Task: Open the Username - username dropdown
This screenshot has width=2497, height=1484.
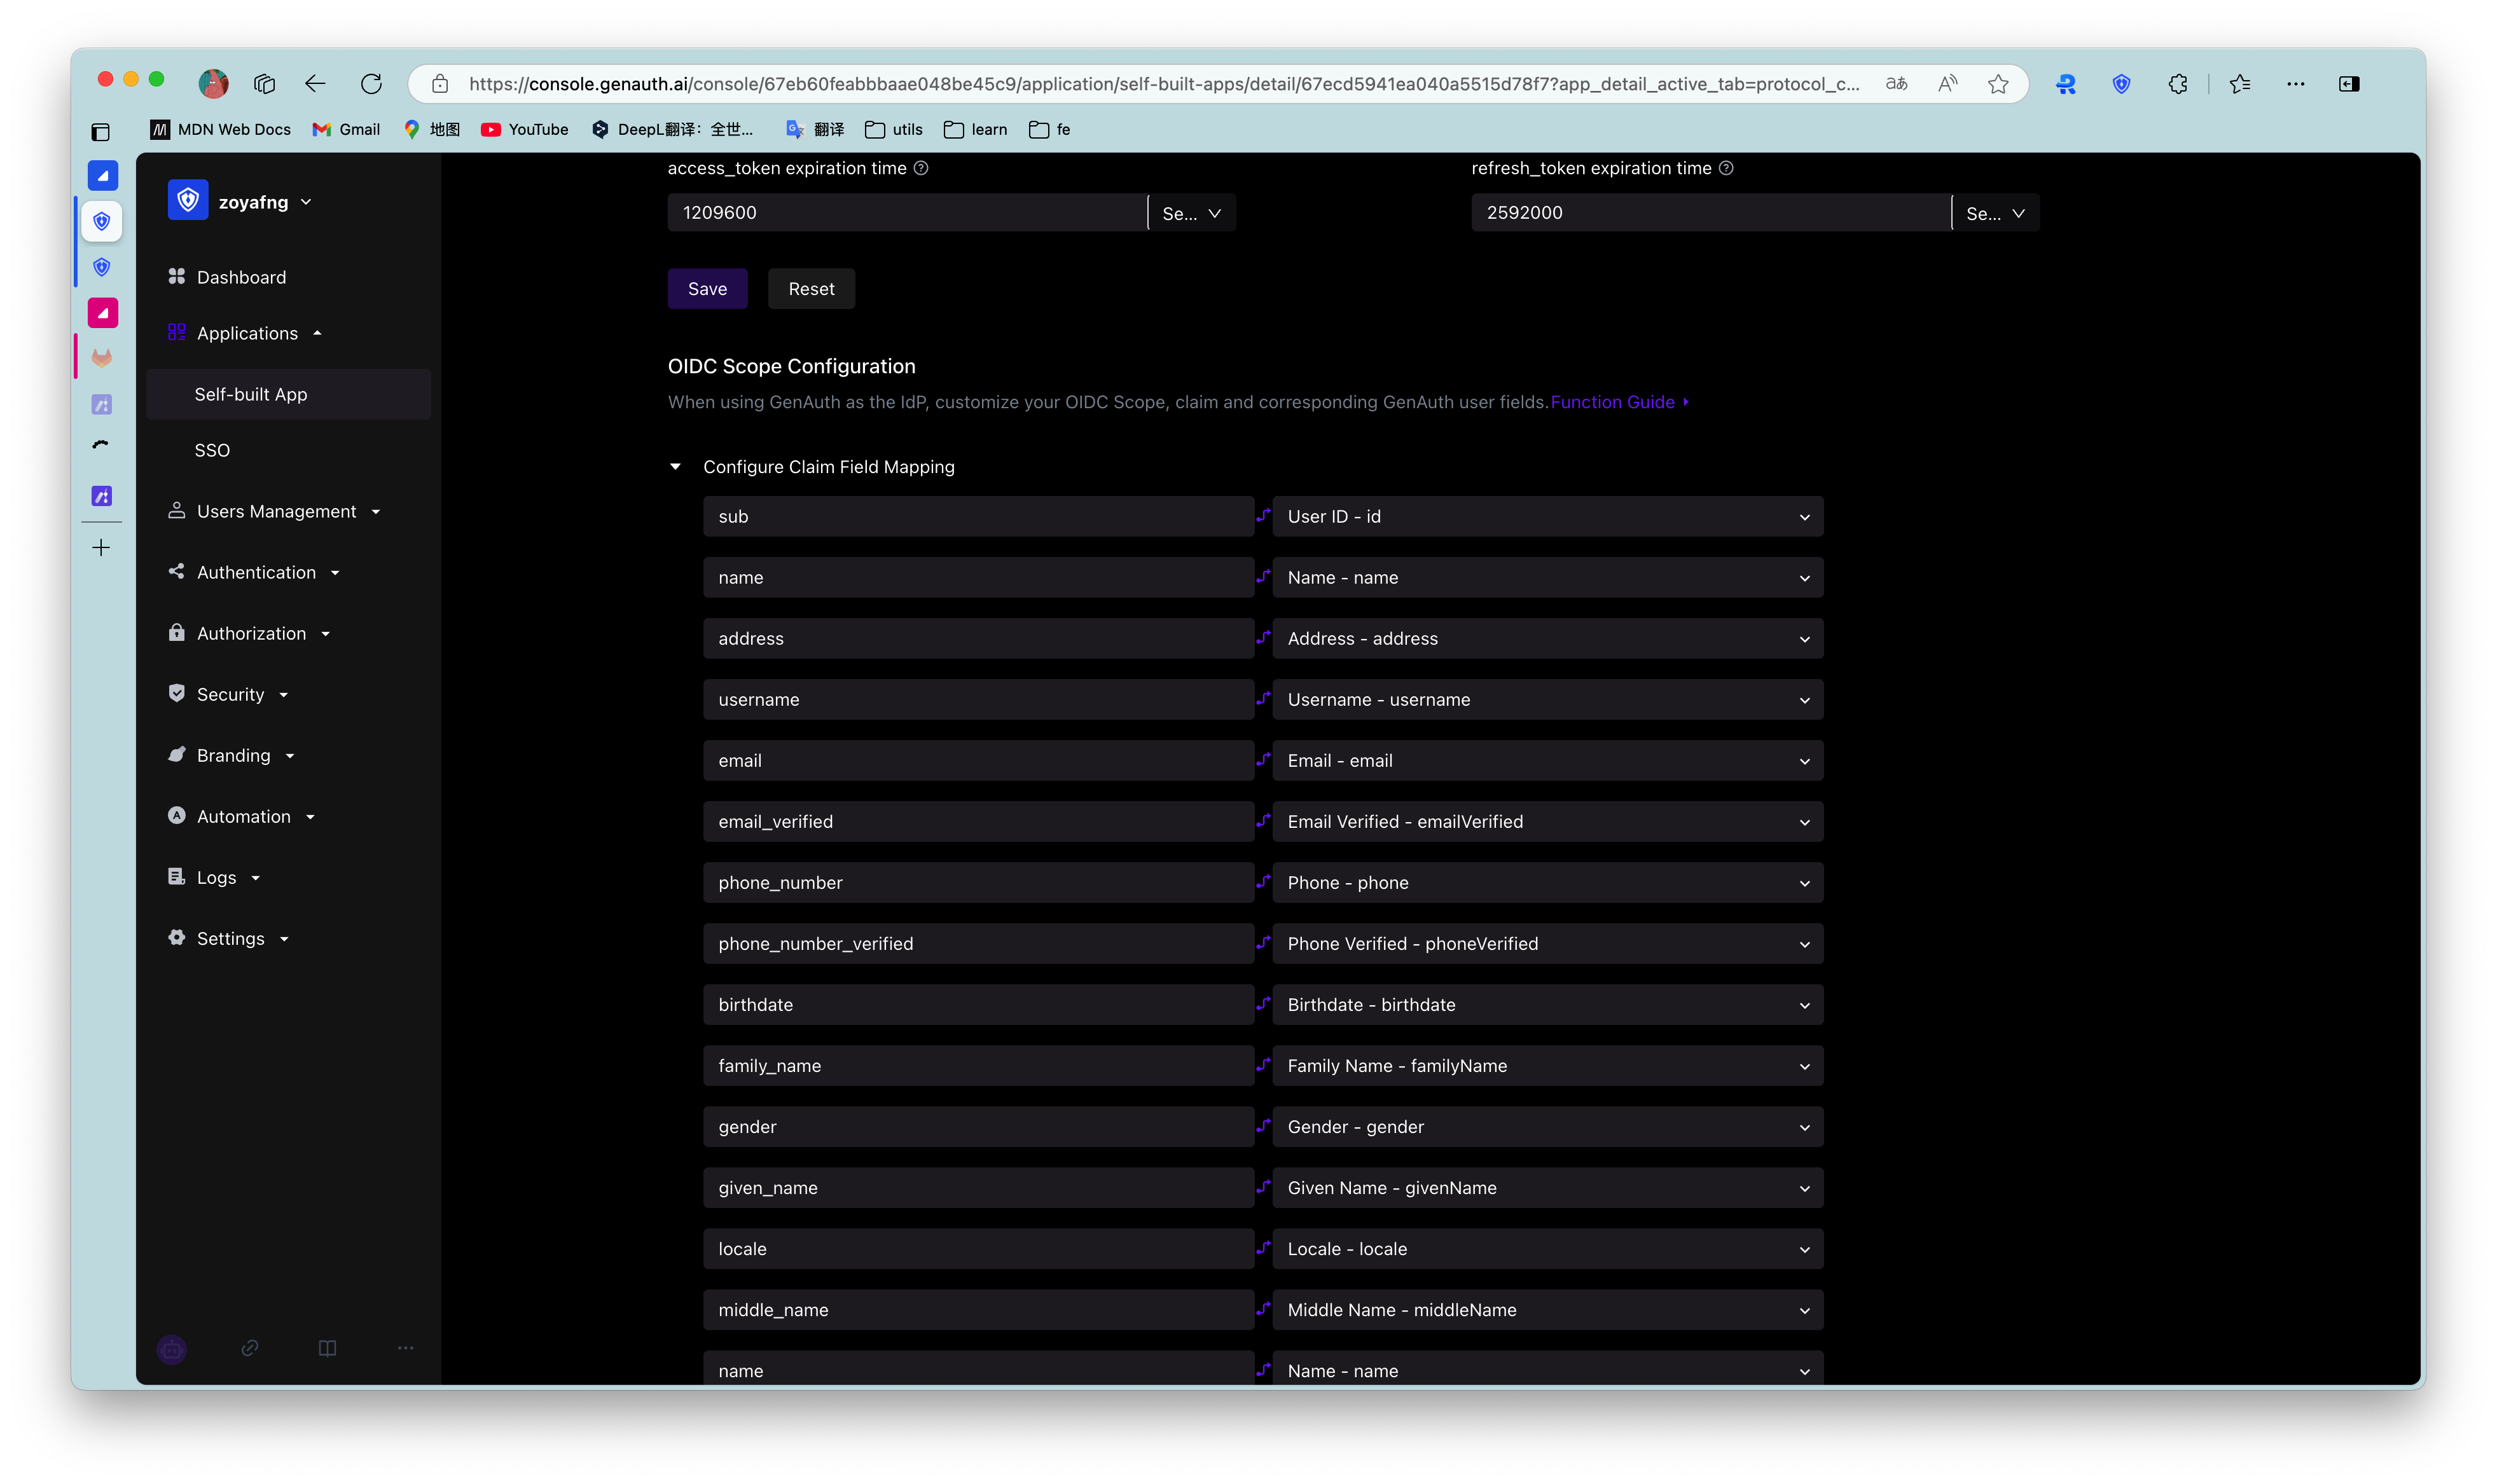Action: (1547, 700)
